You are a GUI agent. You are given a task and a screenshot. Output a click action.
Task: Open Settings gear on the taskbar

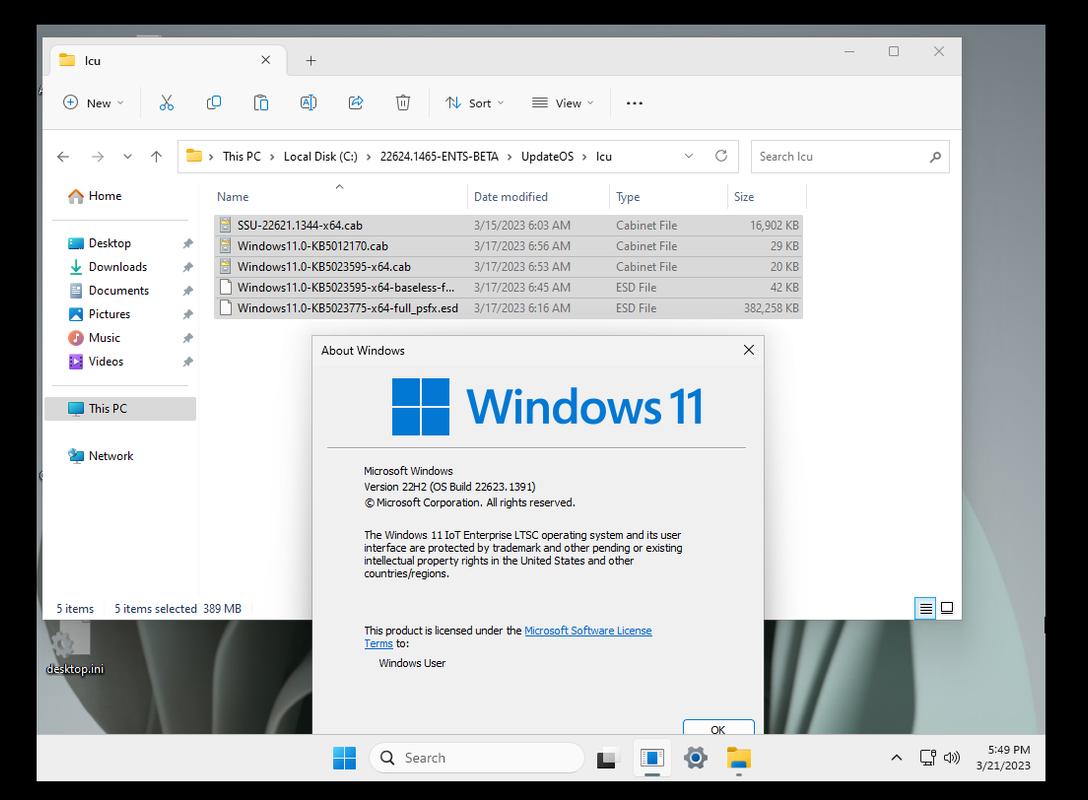coord(695,758)
